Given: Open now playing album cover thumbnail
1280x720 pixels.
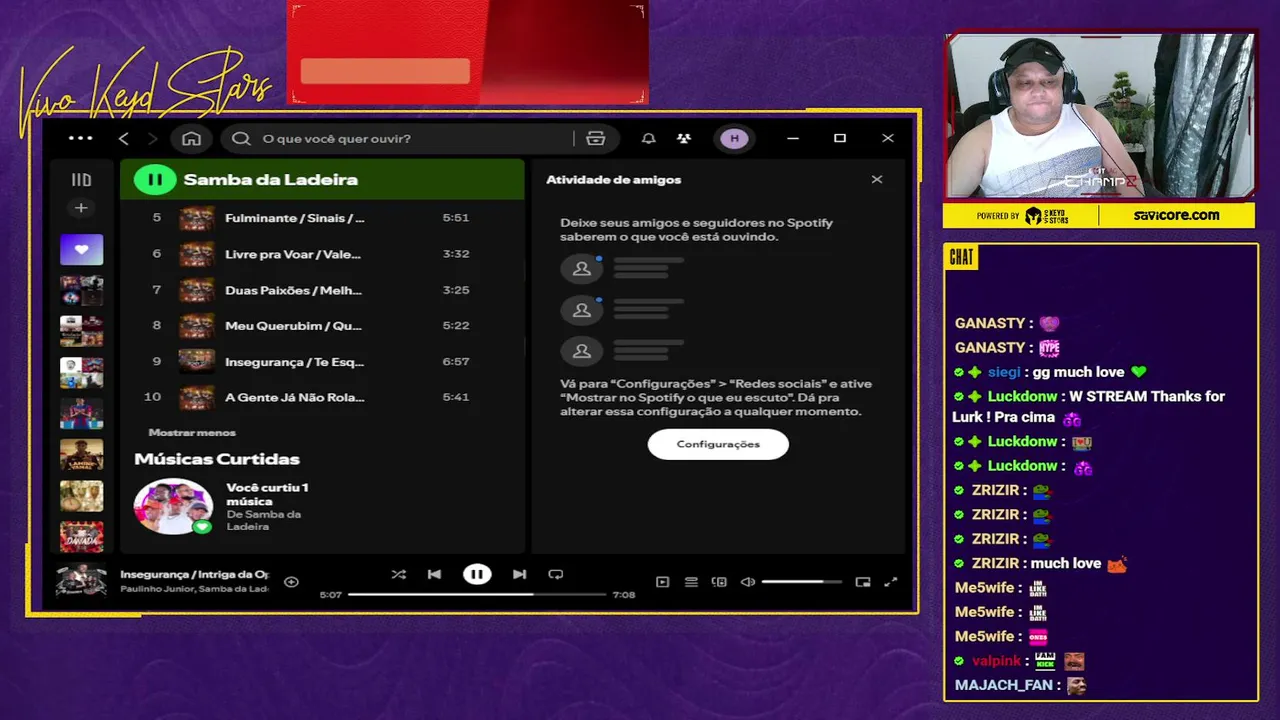Looking at the screenshot, I should [x=81, y=581].
